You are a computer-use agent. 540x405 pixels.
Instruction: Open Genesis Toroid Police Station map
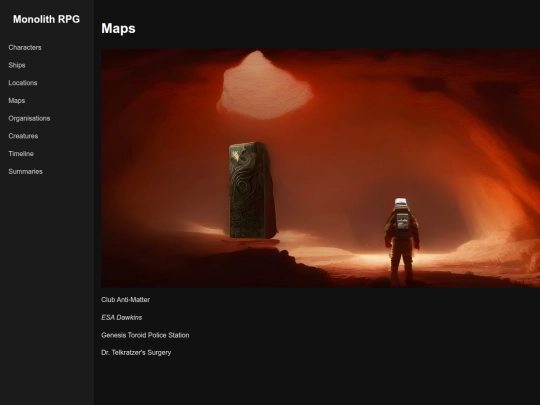pos(145,335)
